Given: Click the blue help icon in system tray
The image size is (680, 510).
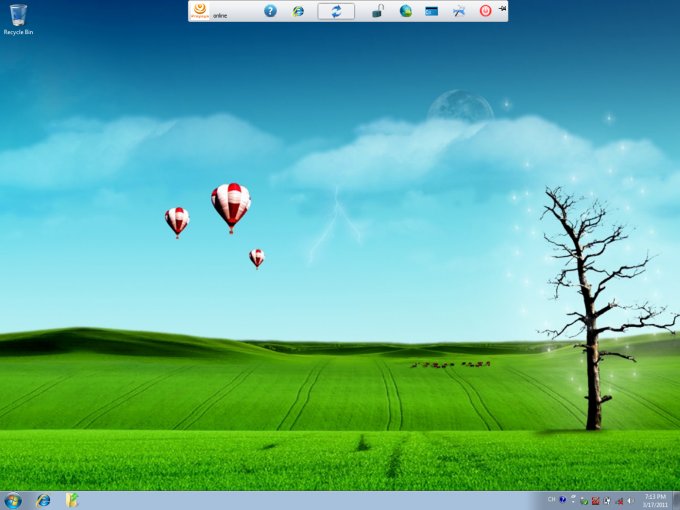Looking at the screenshot, I should 563,499.
